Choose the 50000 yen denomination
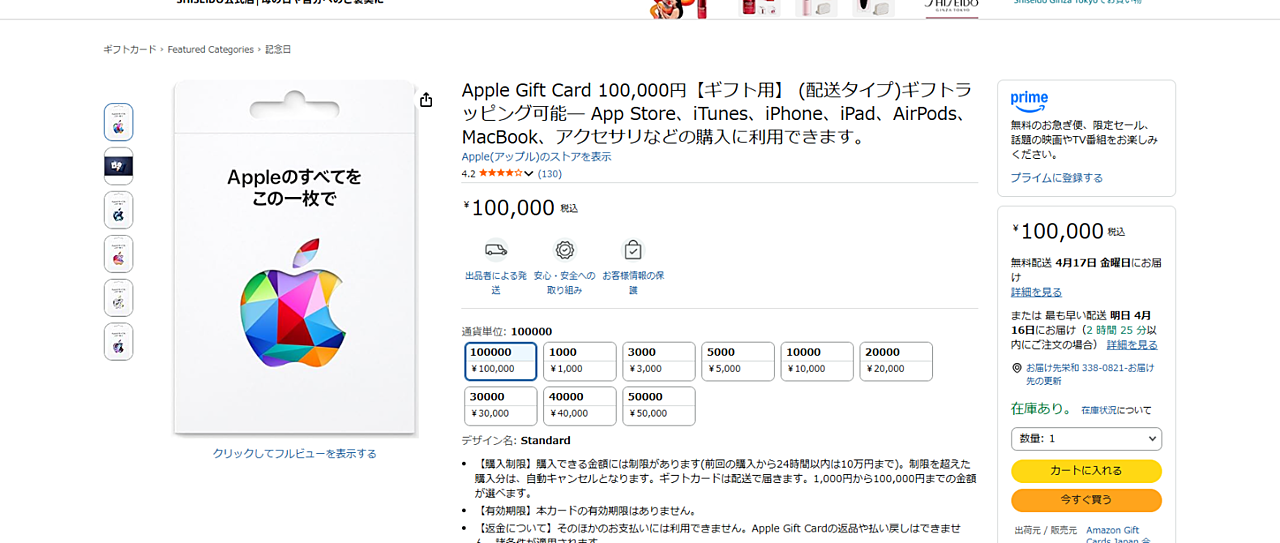The image size is (1280, 543). [x=659, y=406]
